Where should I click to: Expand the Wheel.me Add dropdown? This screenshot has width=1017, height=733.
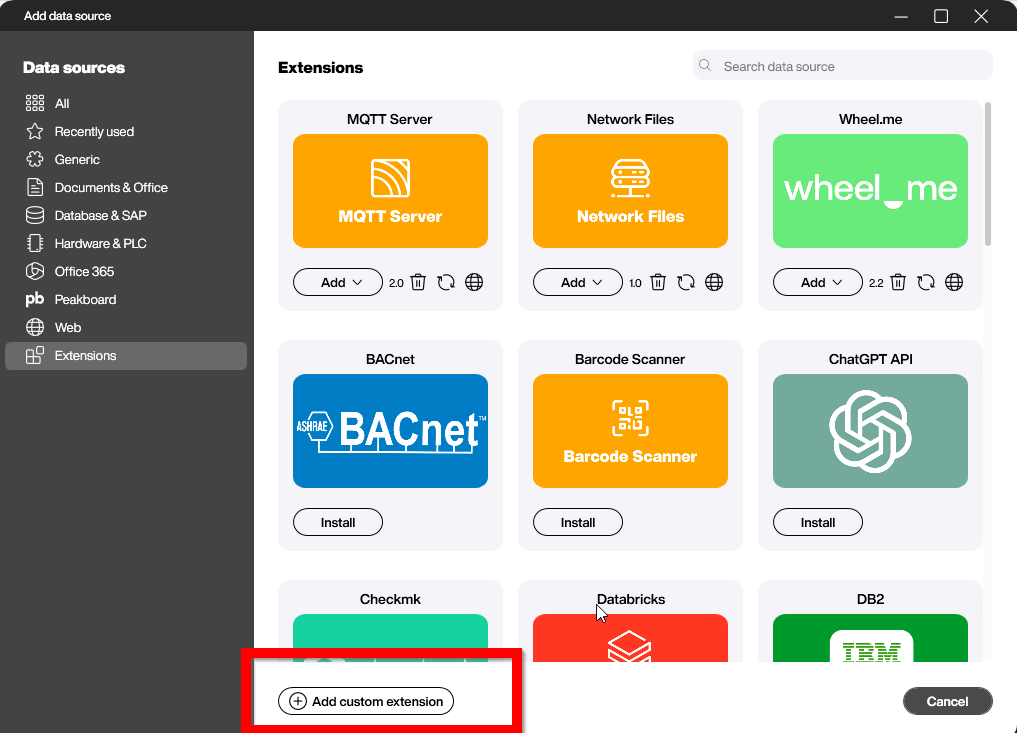click(x=818, y=283)
